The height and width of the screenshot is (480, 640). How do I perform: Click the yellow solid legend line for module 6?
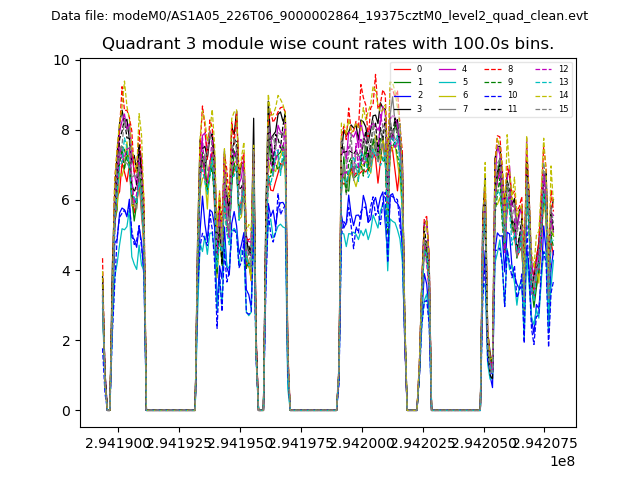(x=444, y=95)
